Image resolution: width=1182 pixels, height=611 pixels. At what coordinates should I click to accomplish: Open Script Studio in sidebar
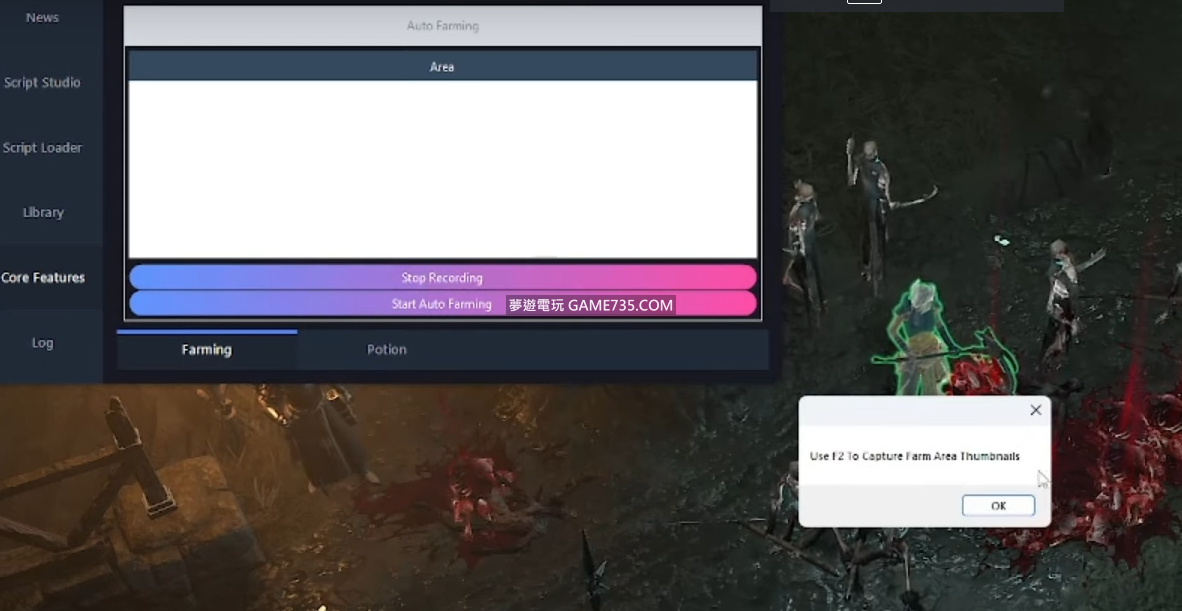[42, 83]
